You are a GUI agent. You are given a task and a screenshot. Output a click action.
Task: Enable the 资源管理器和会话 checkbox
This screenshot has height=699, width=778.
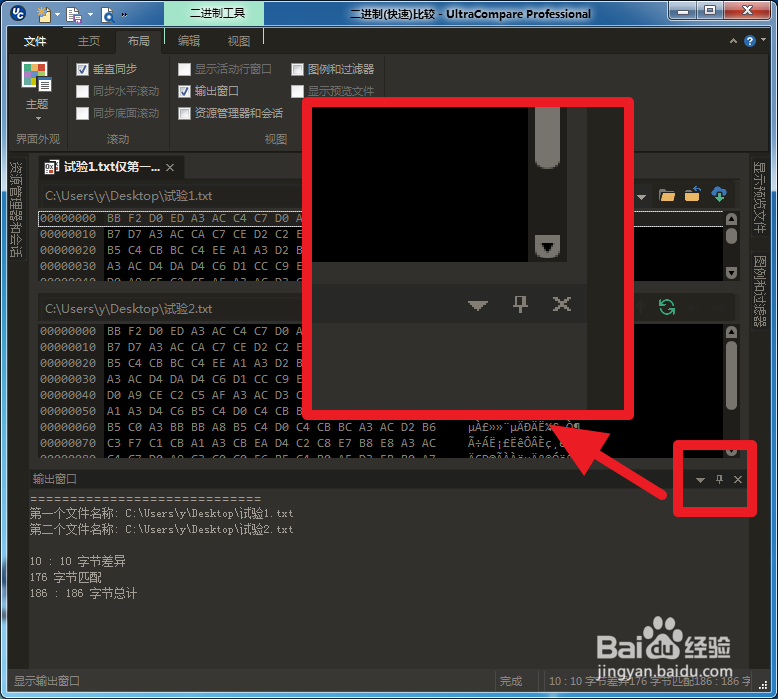click(x=185, y=113)
